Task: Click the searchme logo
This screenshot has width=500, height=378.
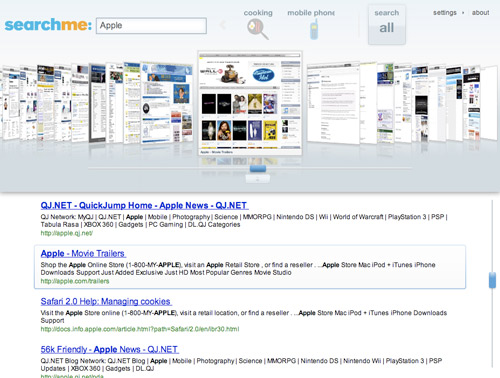Action: (48, 25)
